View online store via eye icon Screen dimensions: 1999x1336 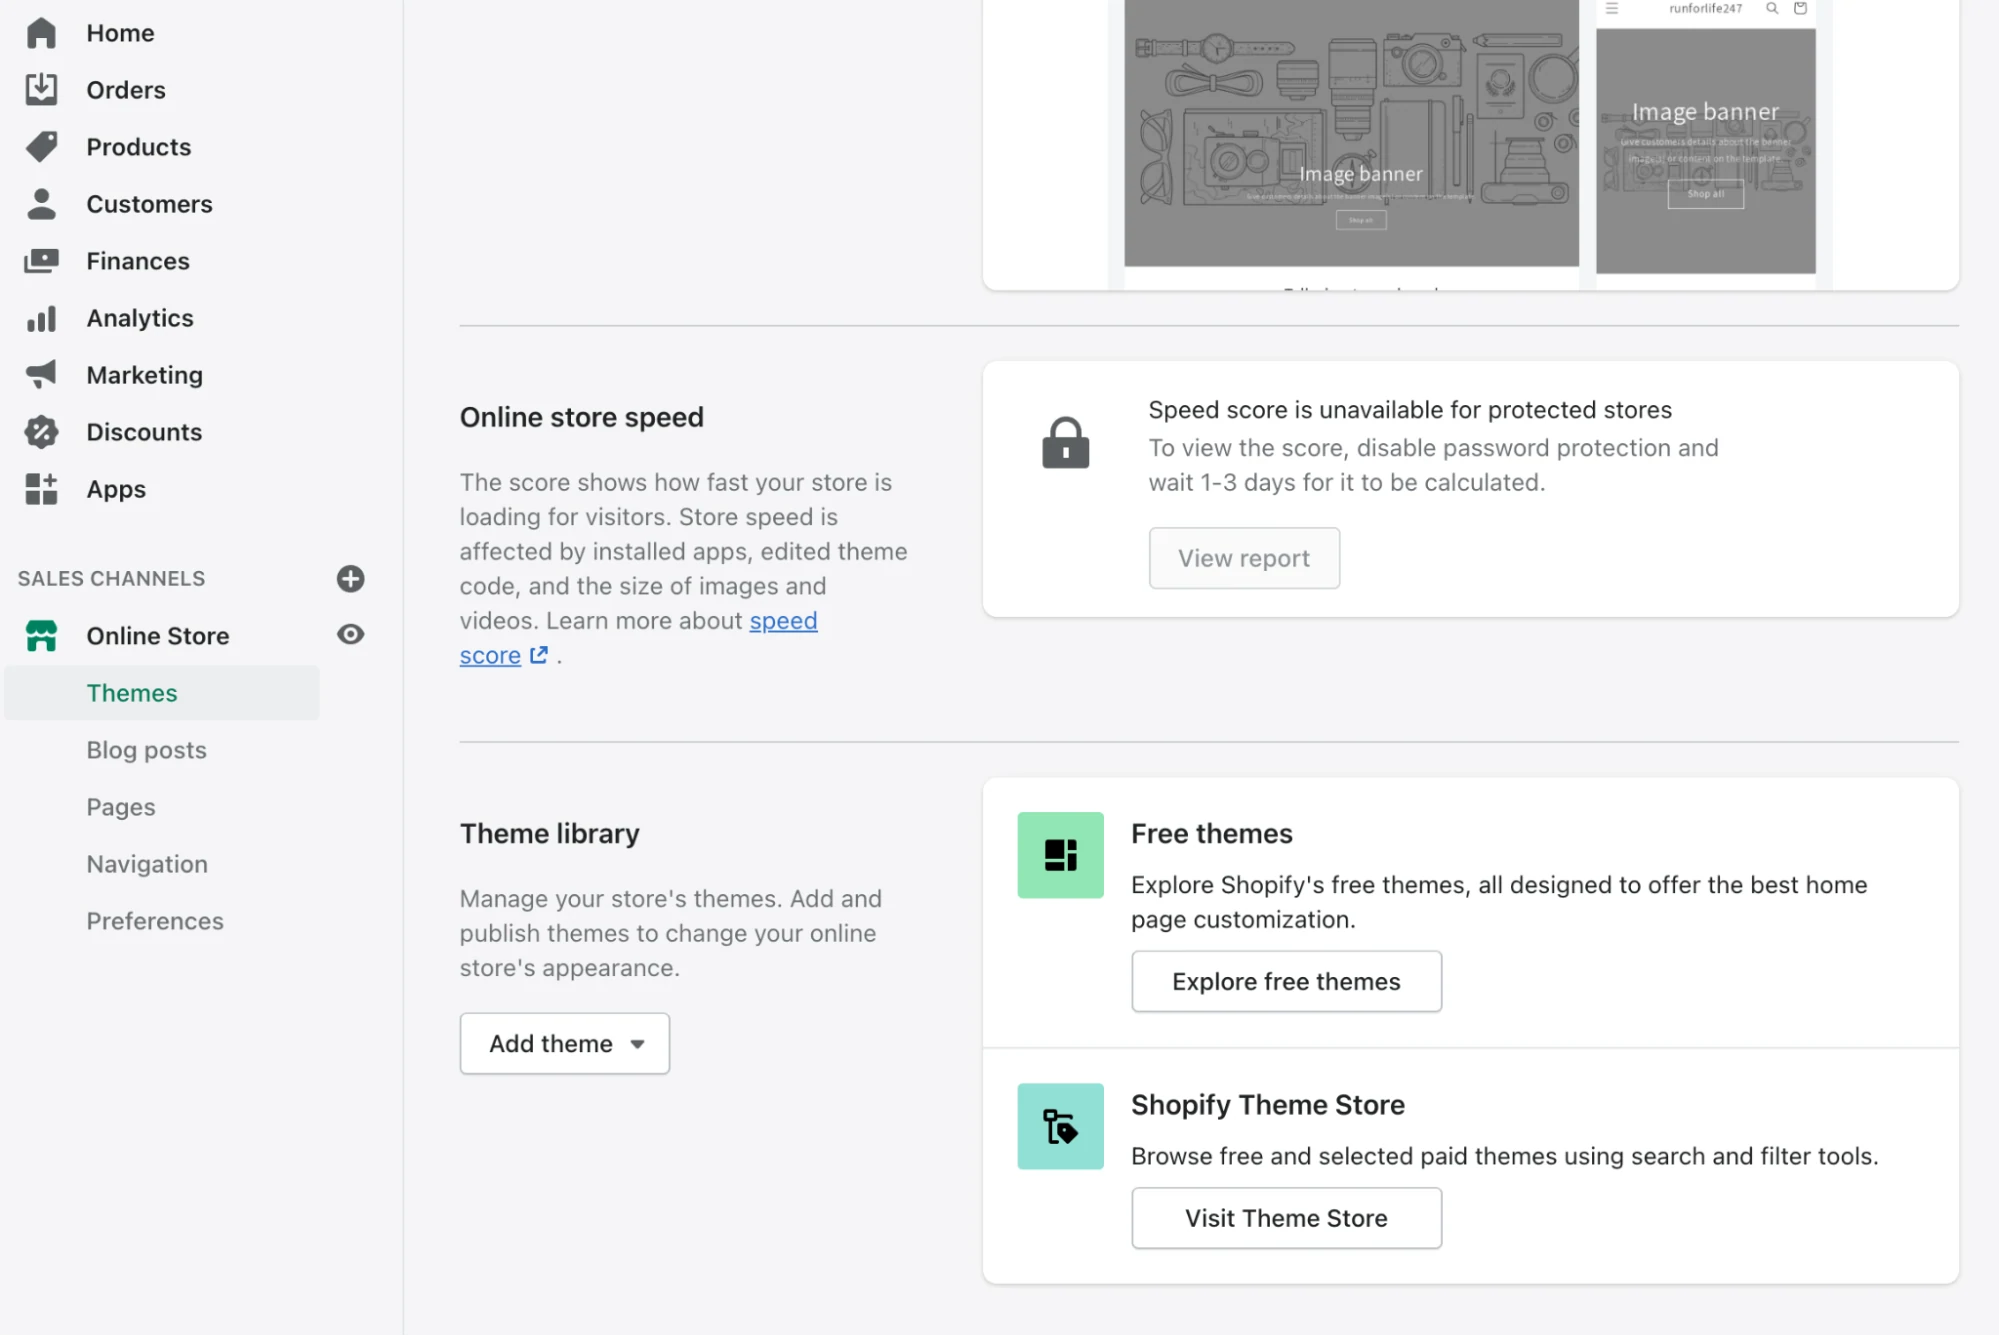pos(350,634)
